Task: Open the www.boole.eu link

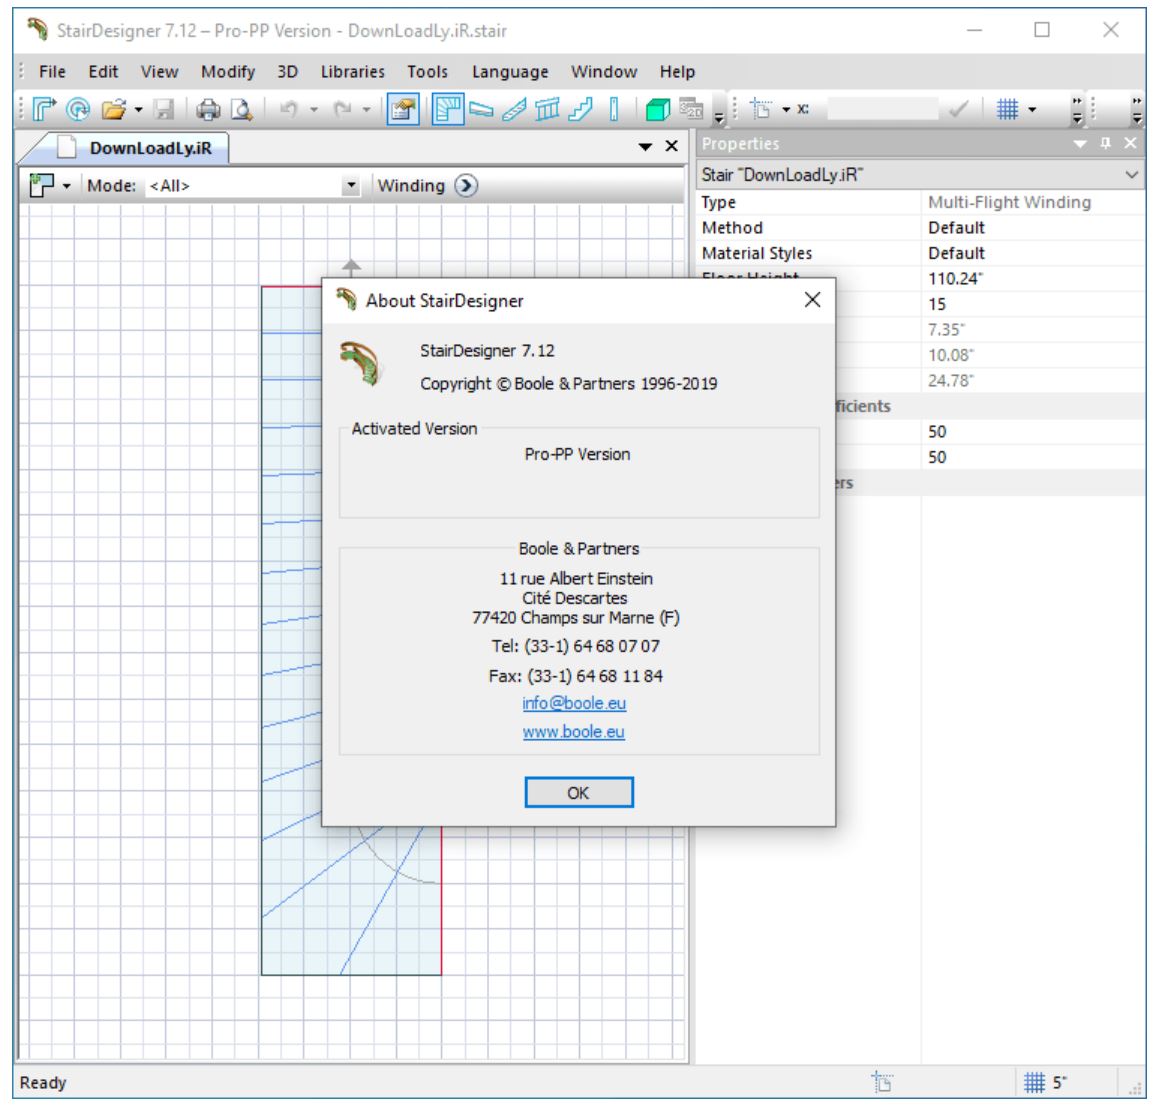Action: coord(573,732)
